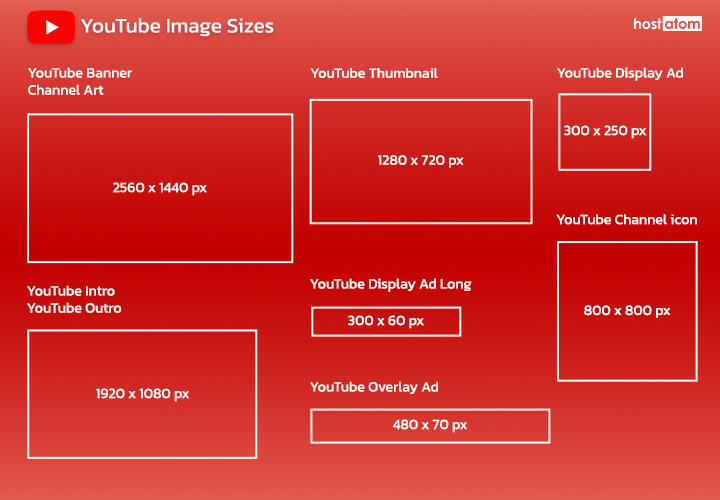The height and width of the screenshot is (500, 720).
Task: Click the 'YouTube Channel icon' label
Action: [x=627, y=219]
